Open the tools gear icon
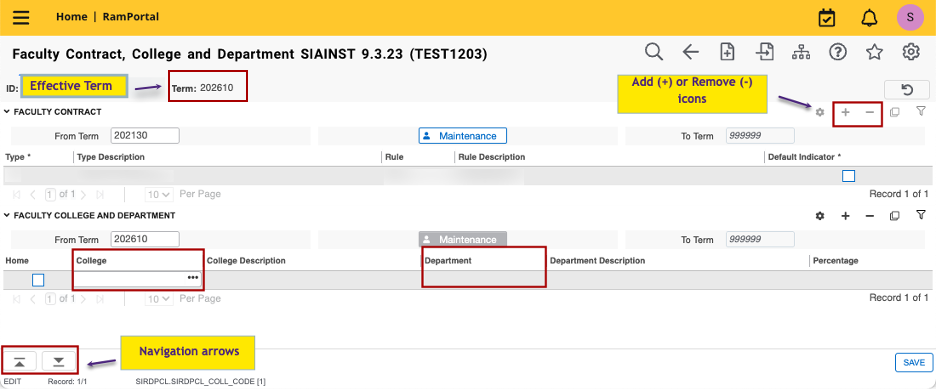 pos(910,52)
